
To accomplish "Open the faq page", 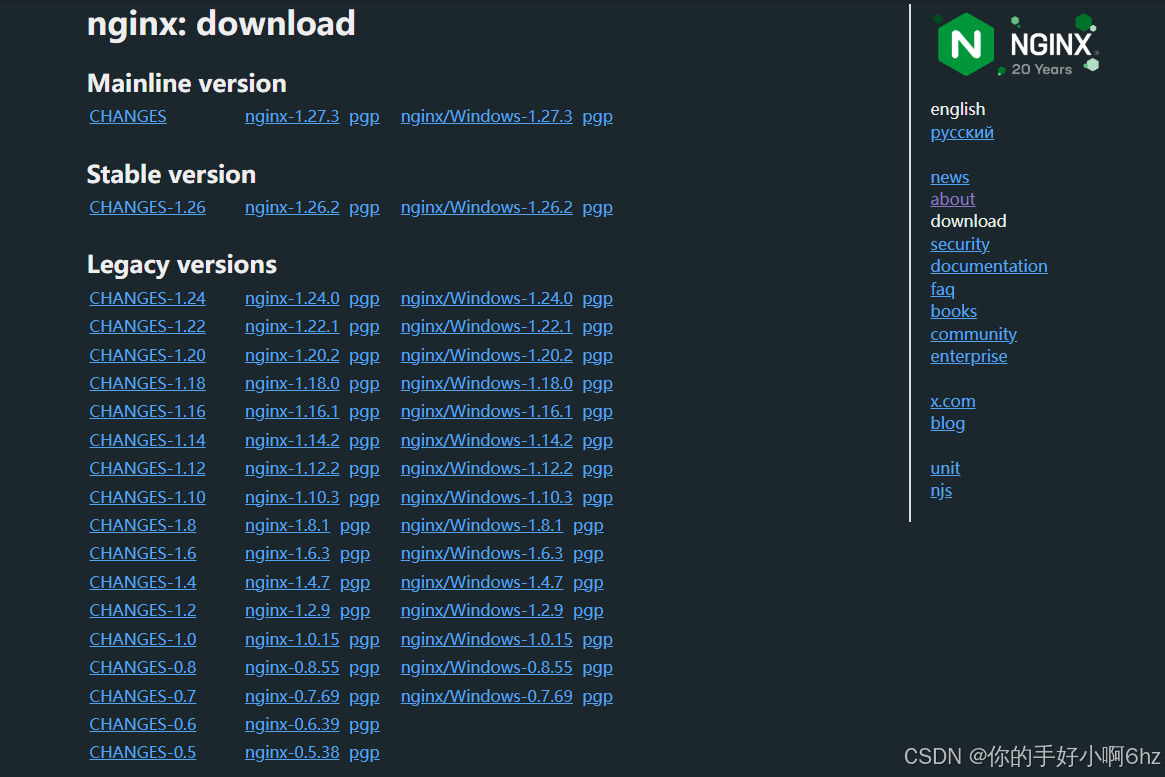I will [x=942, y=290].
